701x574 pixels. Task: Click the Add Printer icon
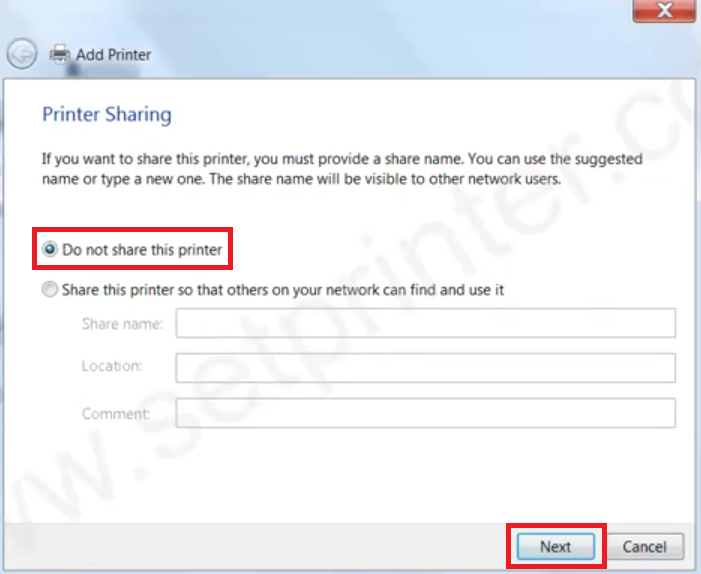point(59,54)
